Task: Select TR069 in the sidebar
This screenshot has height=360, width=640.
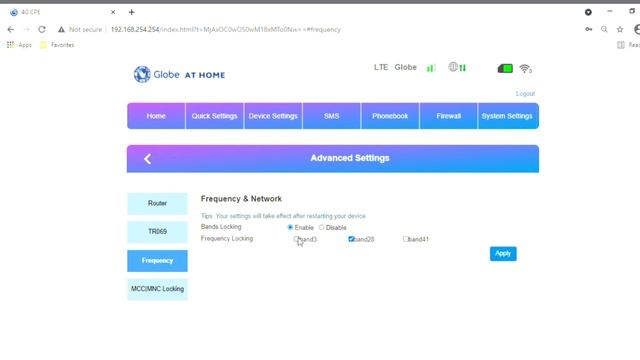Action: [158, 232]
